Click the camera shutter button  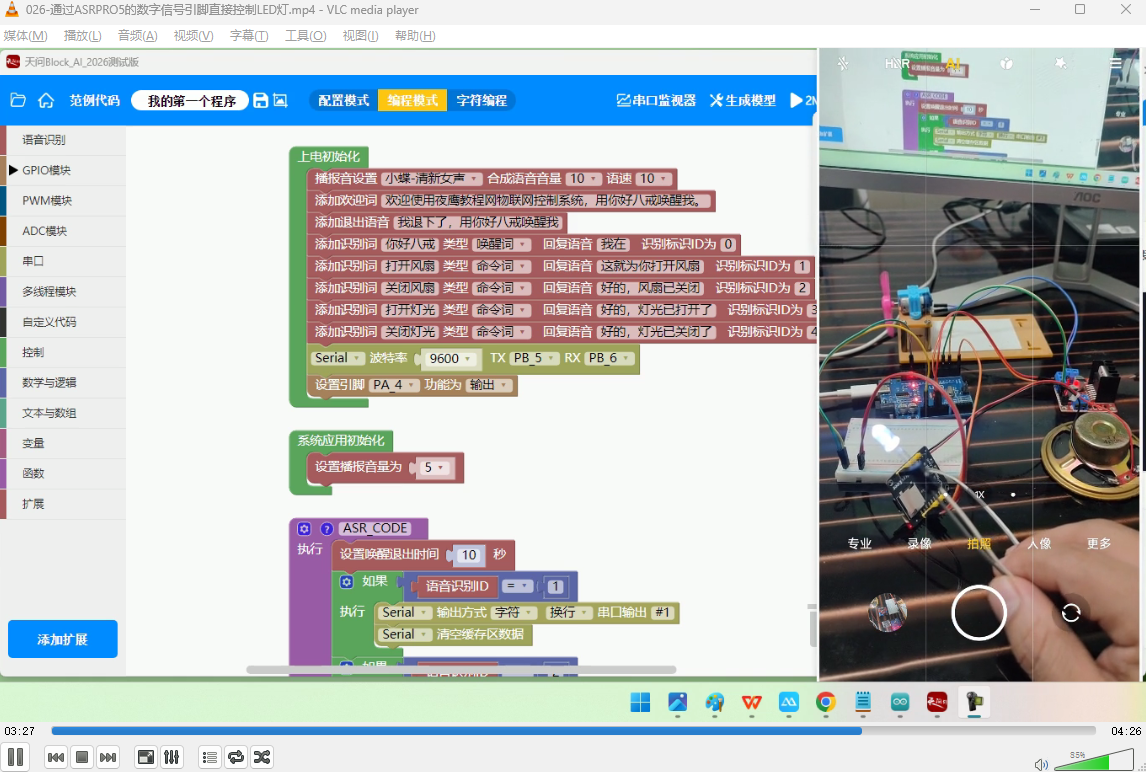(978, 613)
